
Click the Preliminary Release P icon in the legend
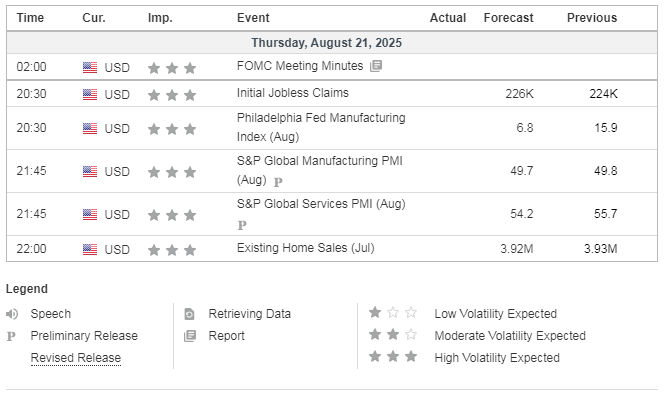(11, 336)
